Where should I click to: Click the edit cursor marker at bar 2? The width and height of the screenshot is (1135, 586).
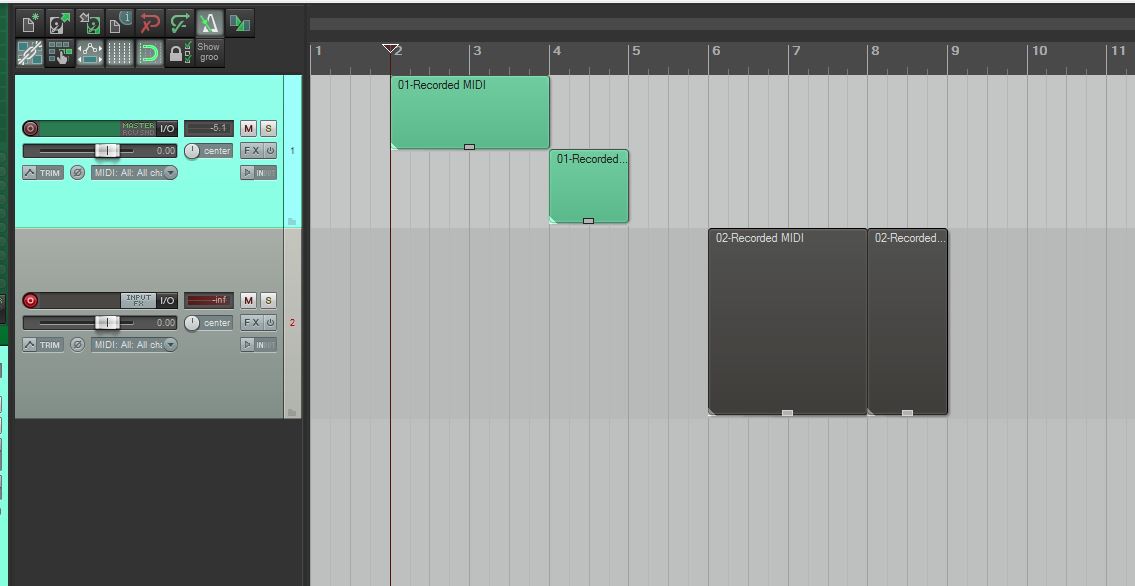(x=390, y=48)
